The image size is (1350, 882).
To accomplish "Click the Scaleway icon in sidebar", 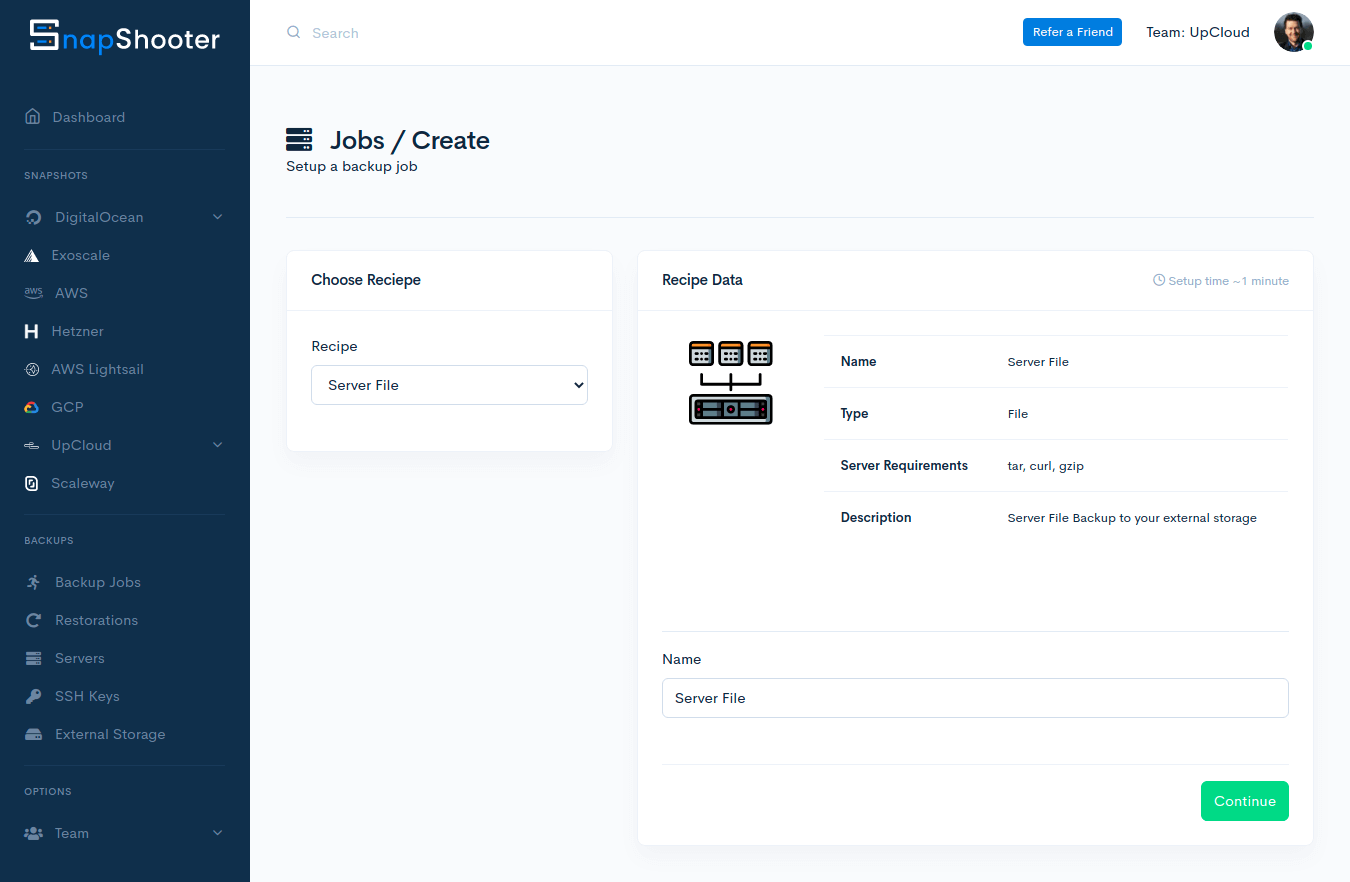I will pos(32,483).
